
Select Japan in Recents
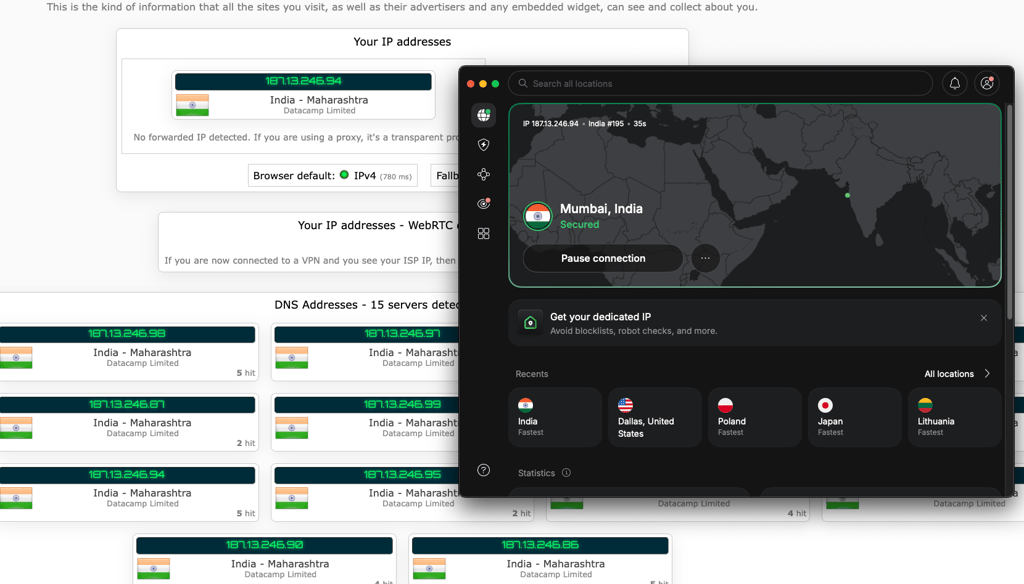(855, 417)
